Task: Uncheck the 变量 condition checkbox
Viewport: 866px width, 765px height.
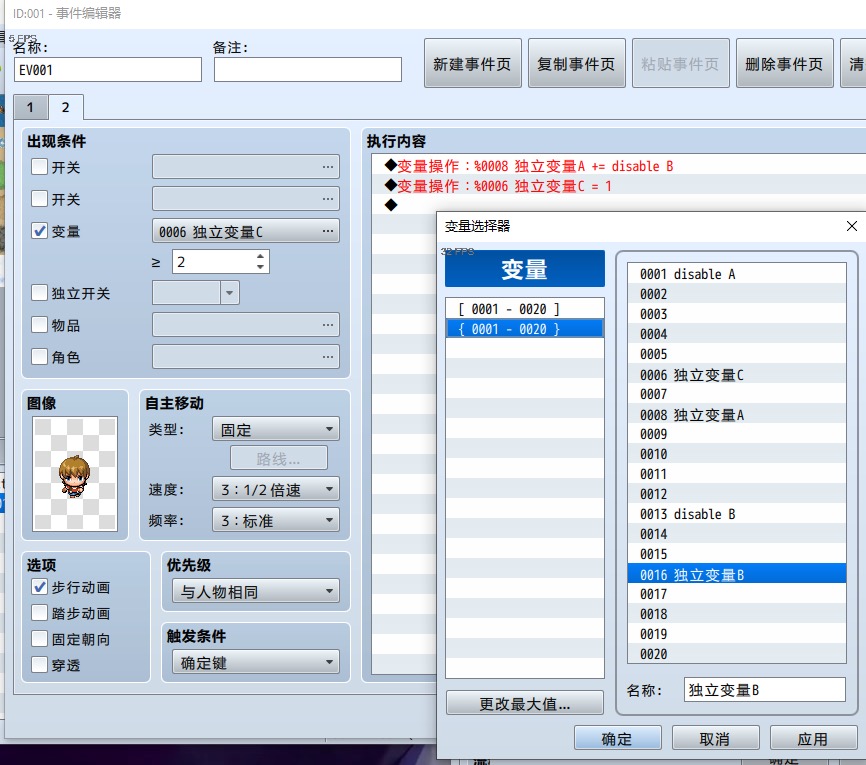Action: point(39,230)
